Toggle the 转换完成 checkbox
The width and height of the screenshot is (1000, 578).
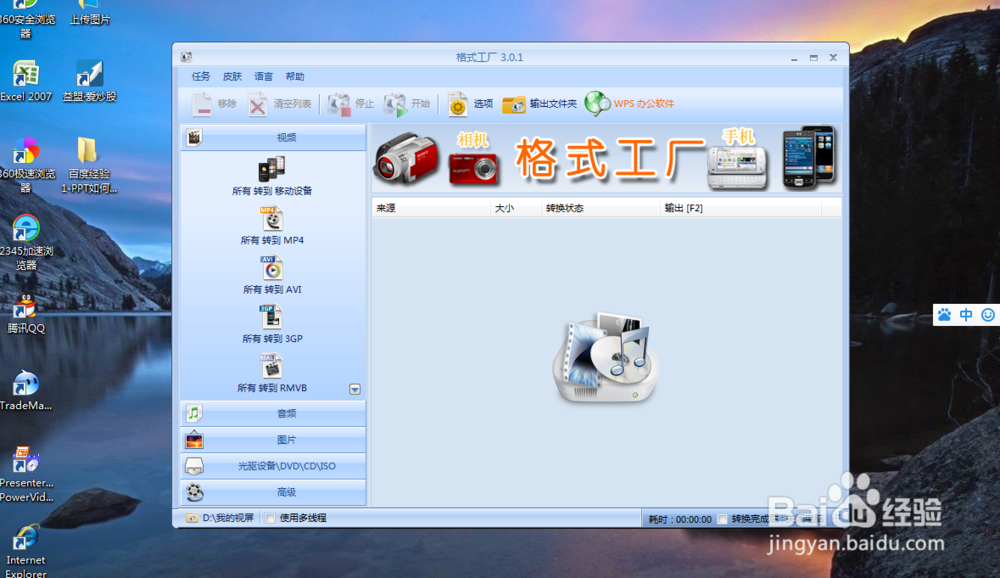click(722, 519)
